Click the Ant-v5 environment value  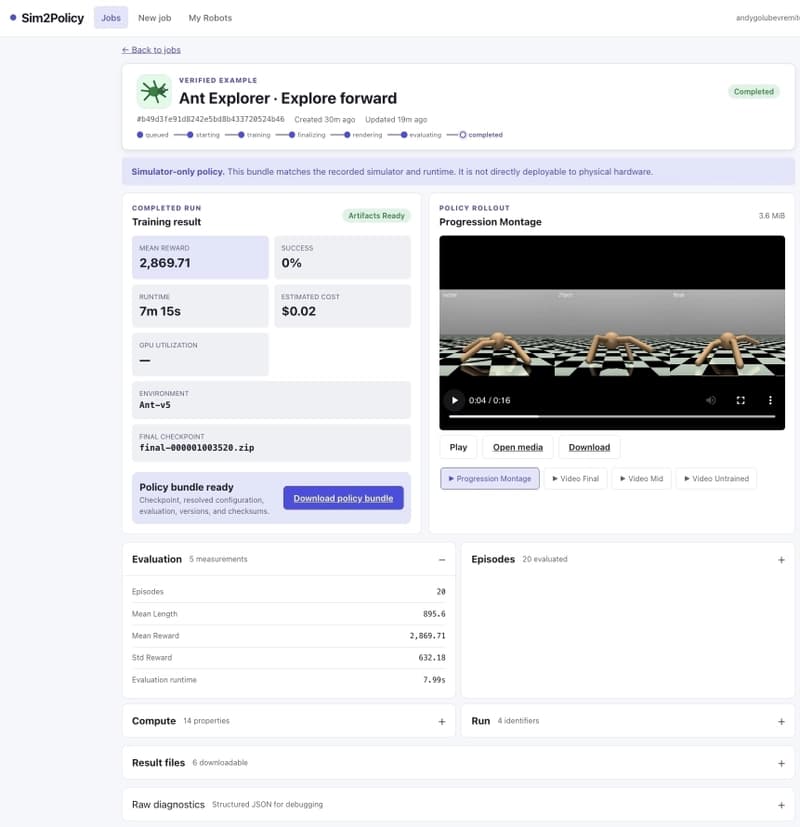click(155, 405)
